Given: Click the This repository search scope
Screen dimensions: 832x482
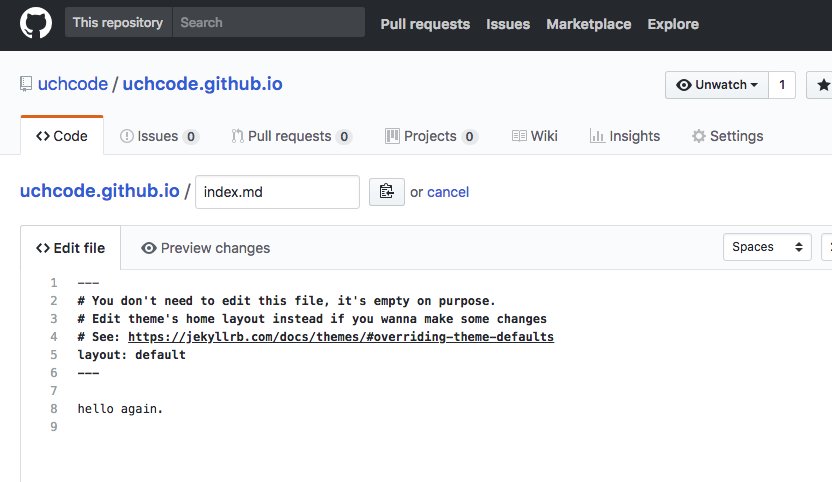Looking at the screenshot, I should 118,22.
